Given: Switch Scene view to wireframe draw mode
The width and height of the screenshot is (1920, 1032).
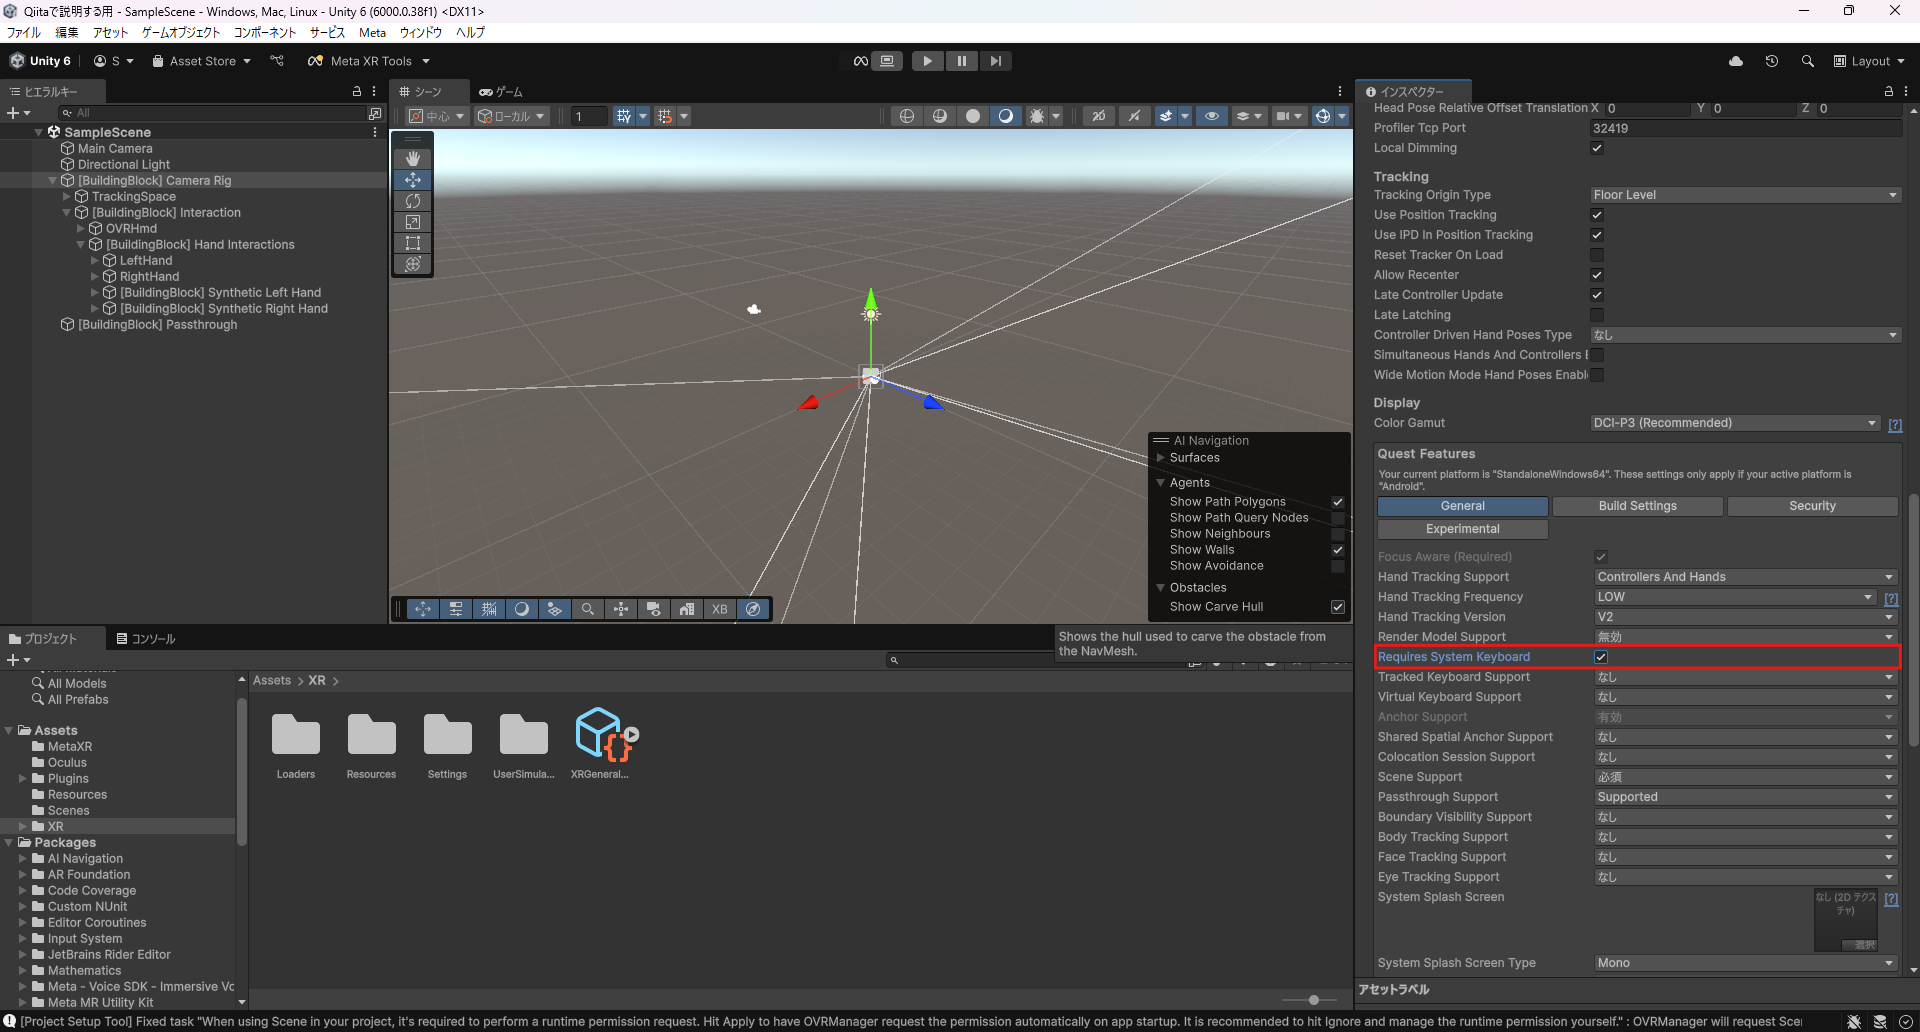Looking at the screenshot, I should click(907, 116).
